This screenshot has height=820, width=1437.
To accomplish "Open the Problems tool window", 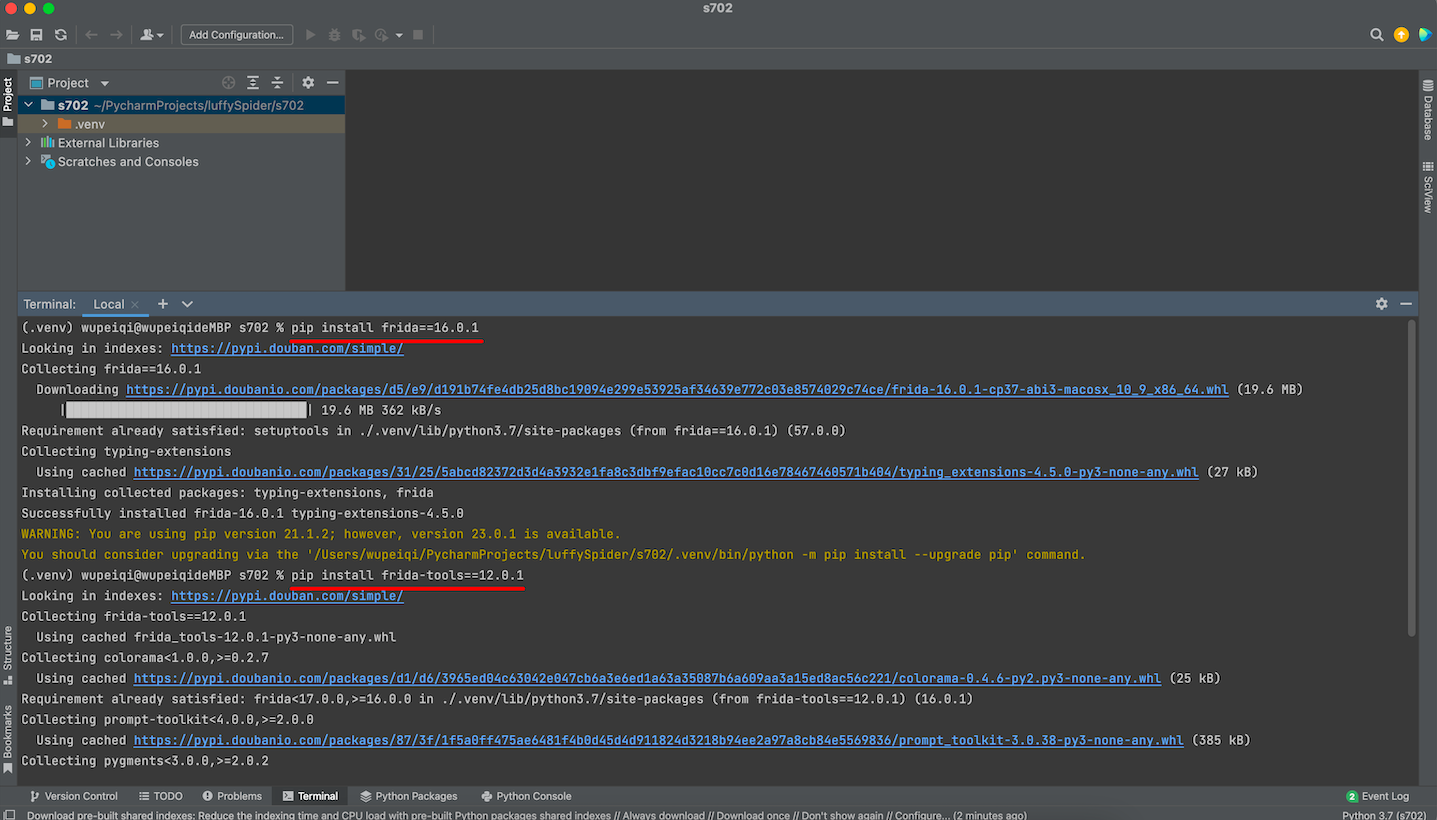I will click(x=232, y=796).
